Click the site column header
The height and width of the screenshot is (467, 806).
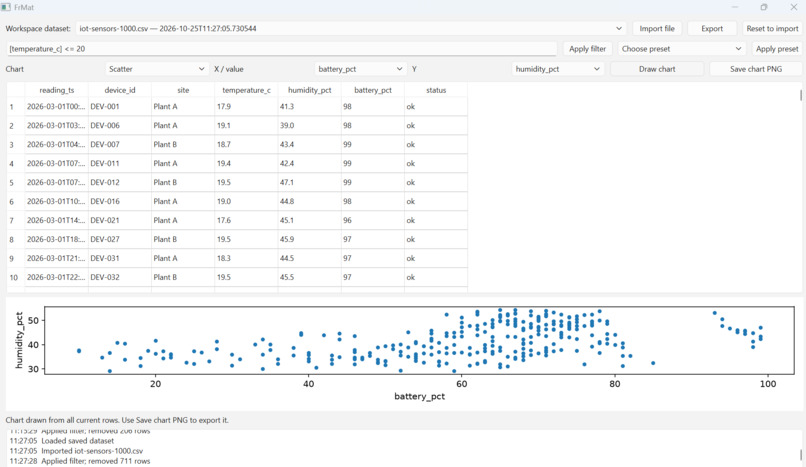point(183,90)
